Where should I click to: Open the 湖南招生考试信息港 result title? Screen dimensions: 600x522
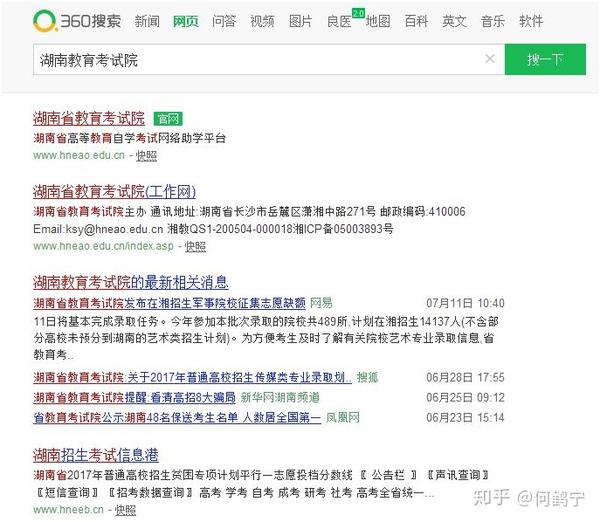[x=96, y=455]
